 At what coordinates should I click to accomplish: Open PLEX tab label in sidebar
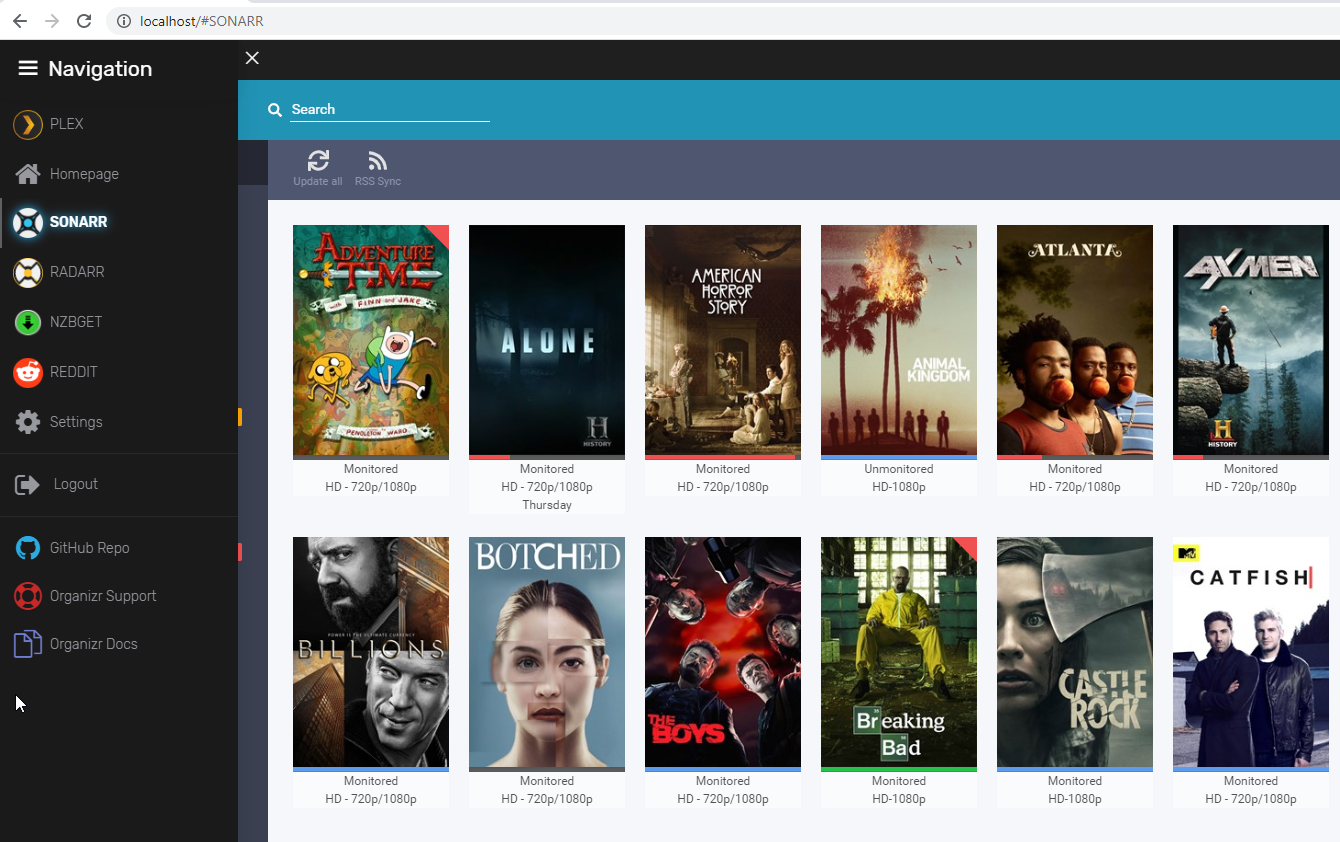tap(67, 124)
